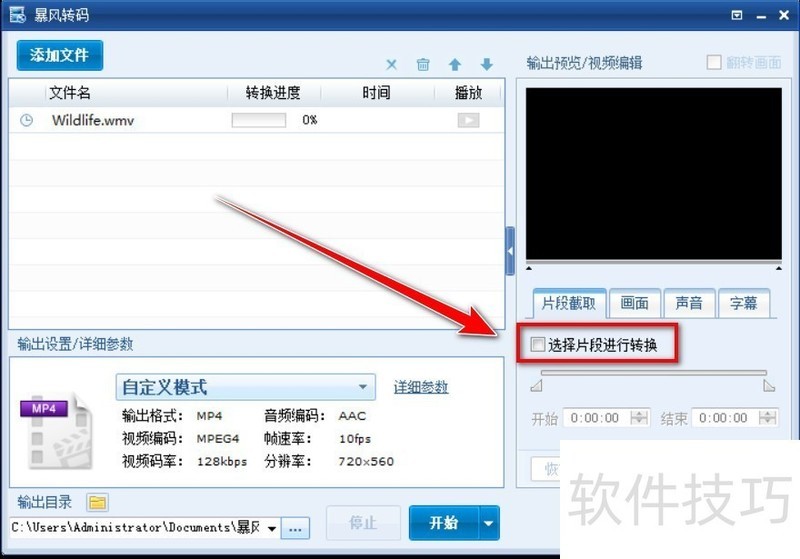Browse output directory with the ... button
This screenshot has width=800, height=559.
(x=295, y=529)
